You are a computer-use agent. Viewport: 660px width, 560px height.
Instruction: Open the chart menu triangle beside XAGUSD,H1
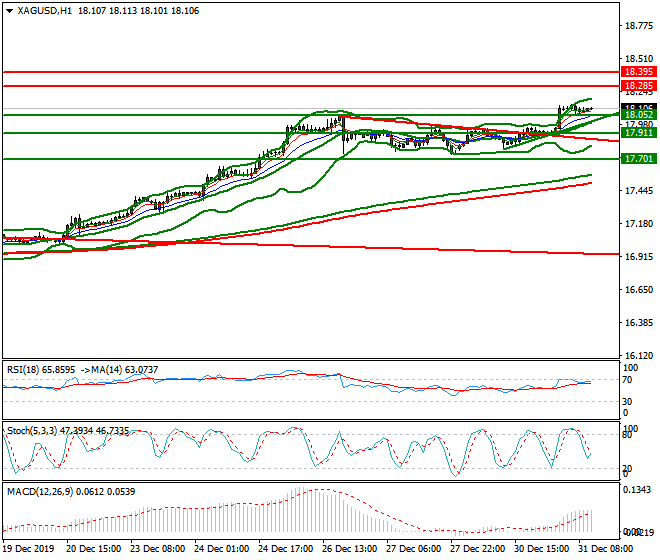pos(10,11)
